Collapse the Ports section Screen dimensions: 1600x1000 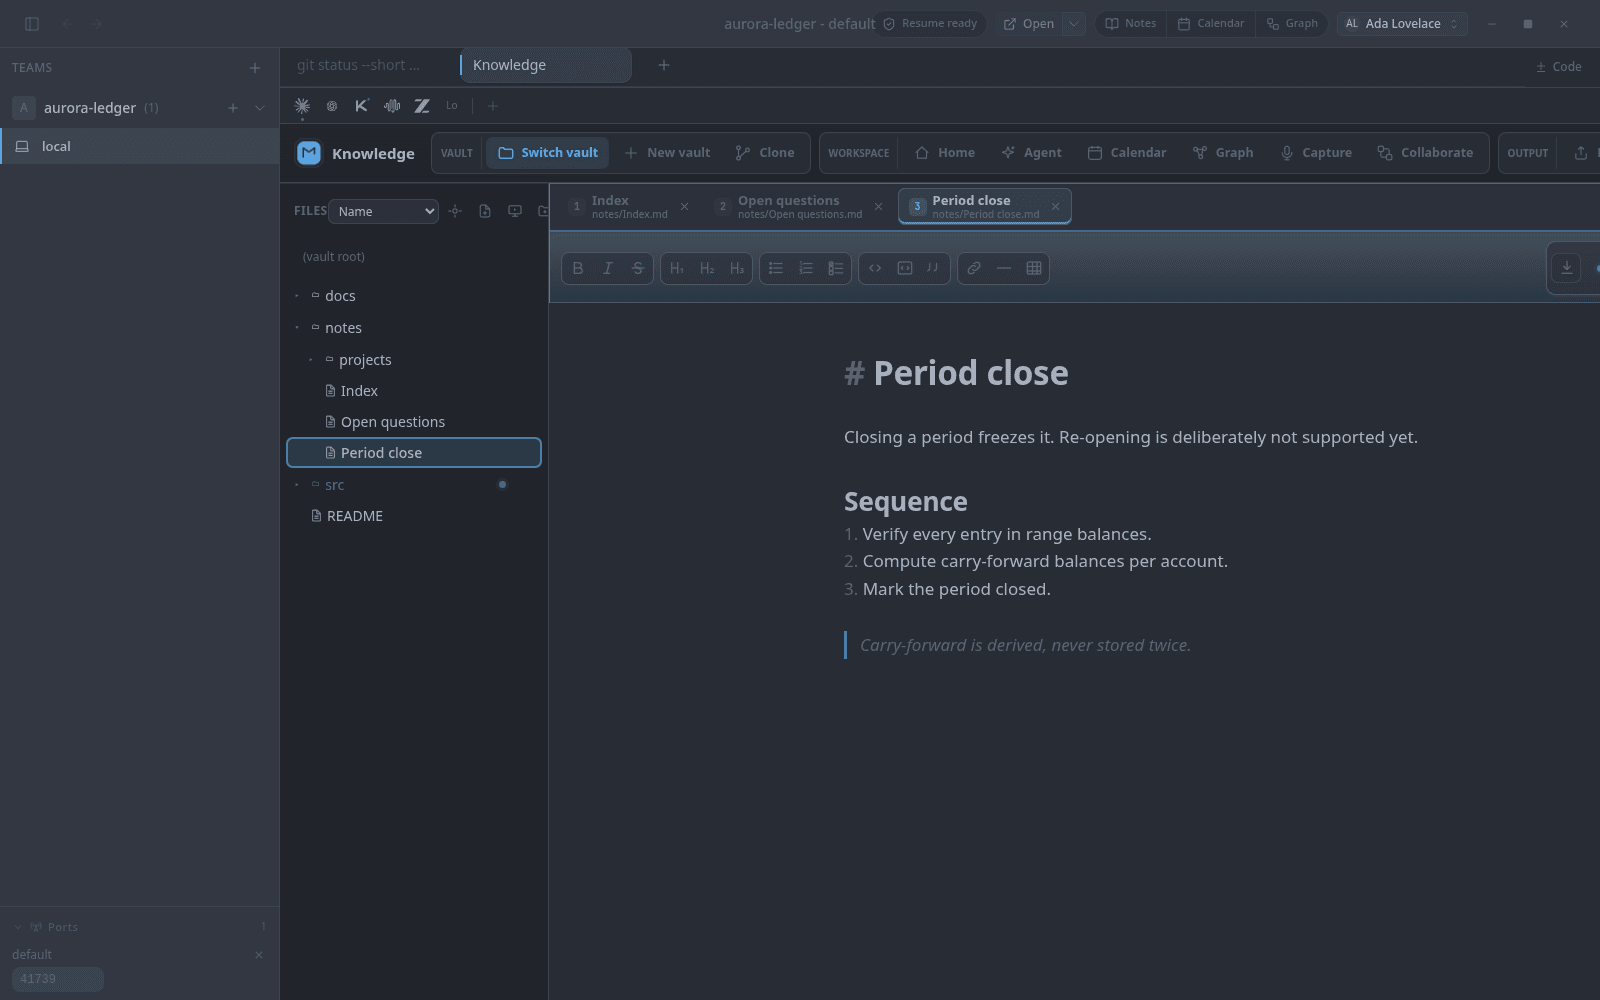coord(18,927)
